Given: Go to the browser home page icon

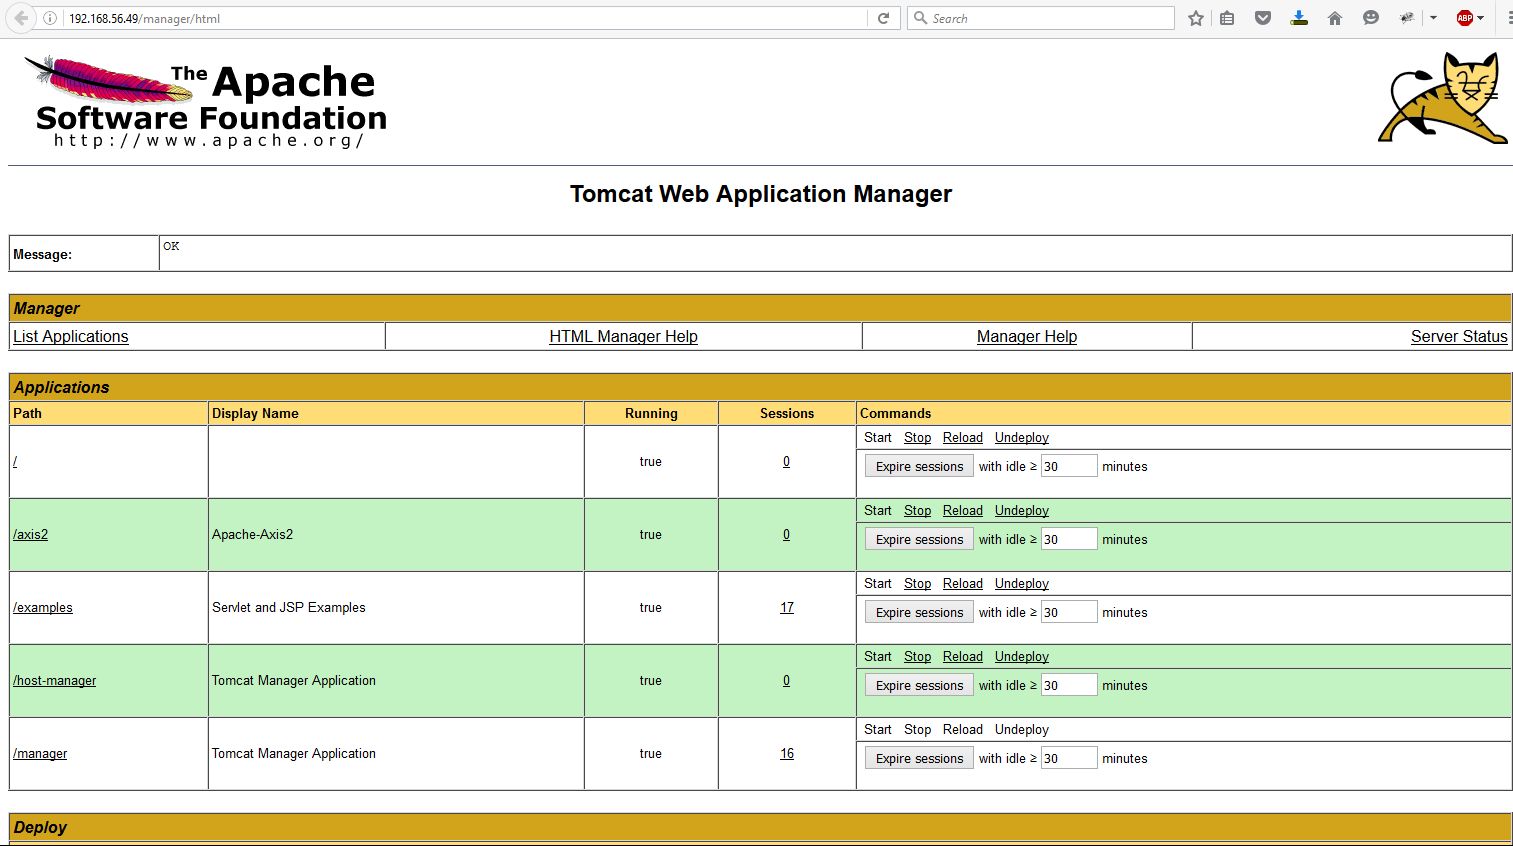Looking at the screenshot, I should 1335,18.
